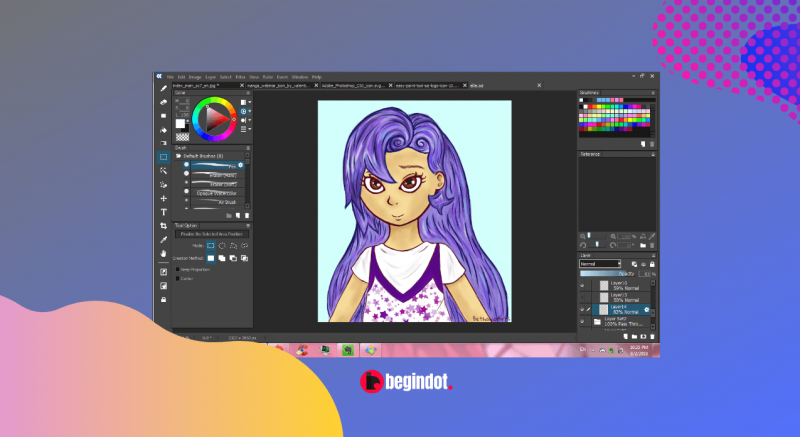This screenshot has width=800, height=437.
Task: Lock layer using Layer panel padlock icon
Action: (652, 264)
